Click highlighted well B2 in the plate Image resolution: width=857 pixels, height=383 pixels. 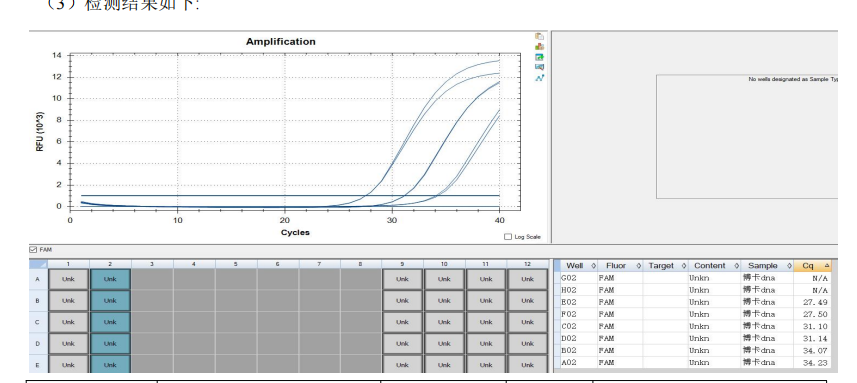[110, 300]
